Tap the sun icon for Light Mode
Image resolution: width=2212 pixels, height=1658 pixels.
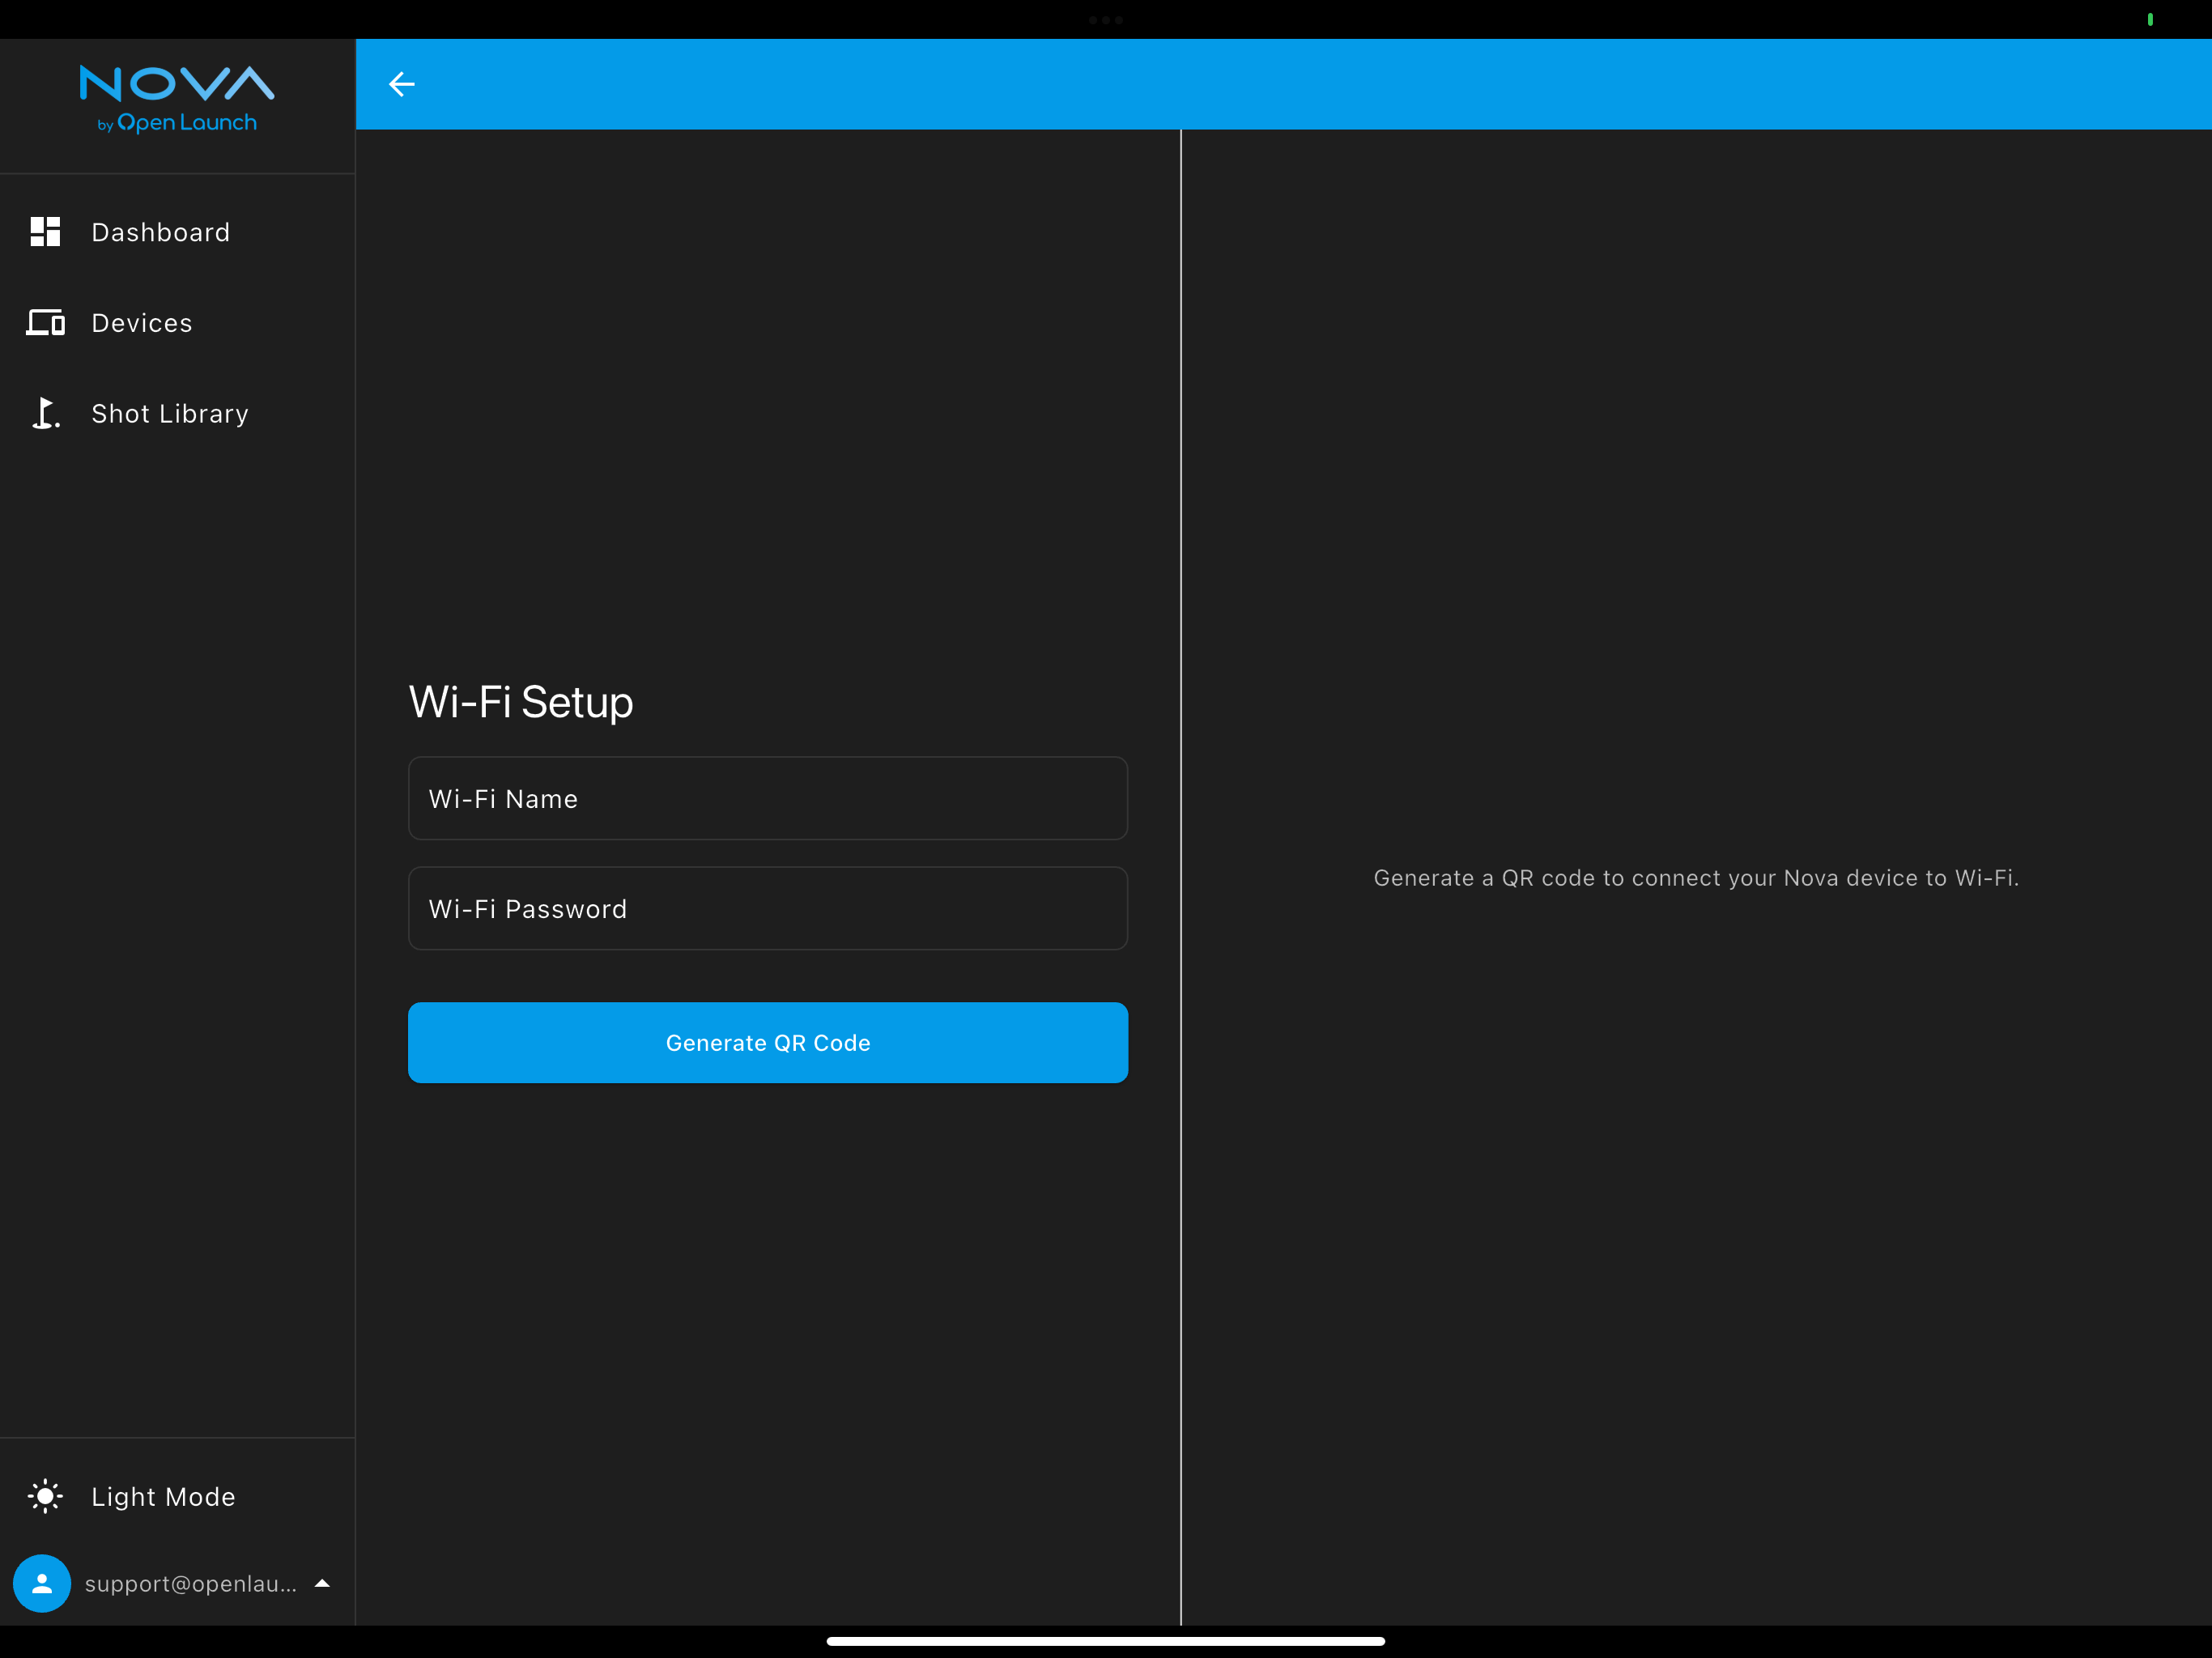[45, 1496]
